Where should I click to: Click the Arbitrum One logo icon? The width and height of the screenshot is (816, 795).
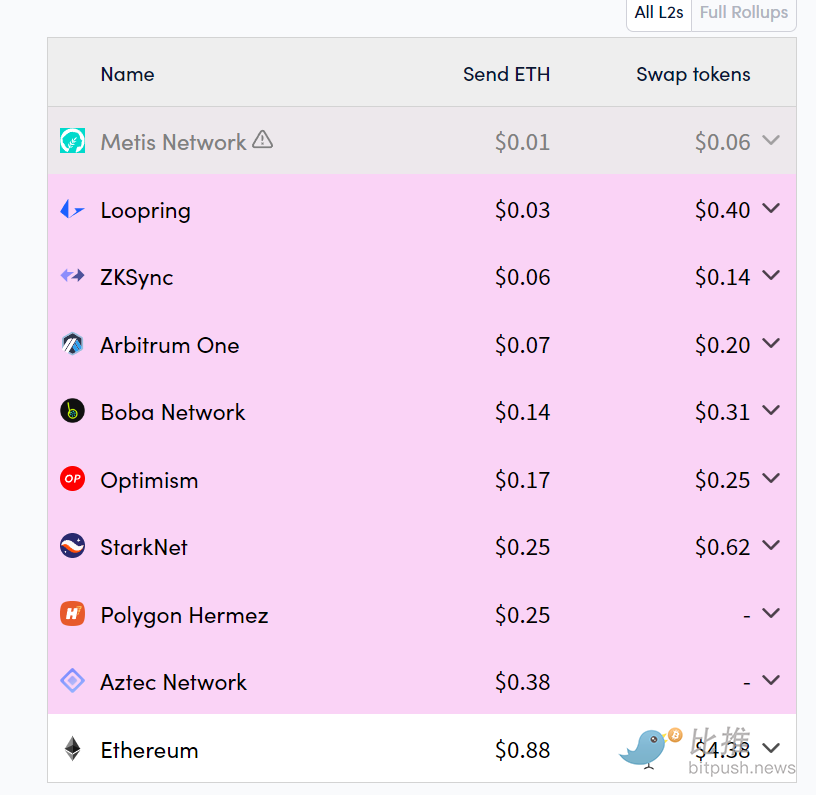click(x=72, y=344)
